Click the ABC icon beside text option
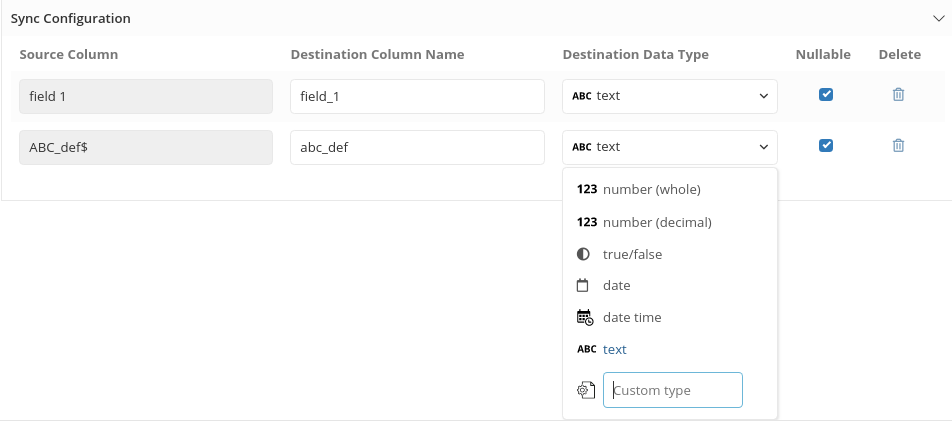Viewport: 952px width, 422px height. click(586, 349)
